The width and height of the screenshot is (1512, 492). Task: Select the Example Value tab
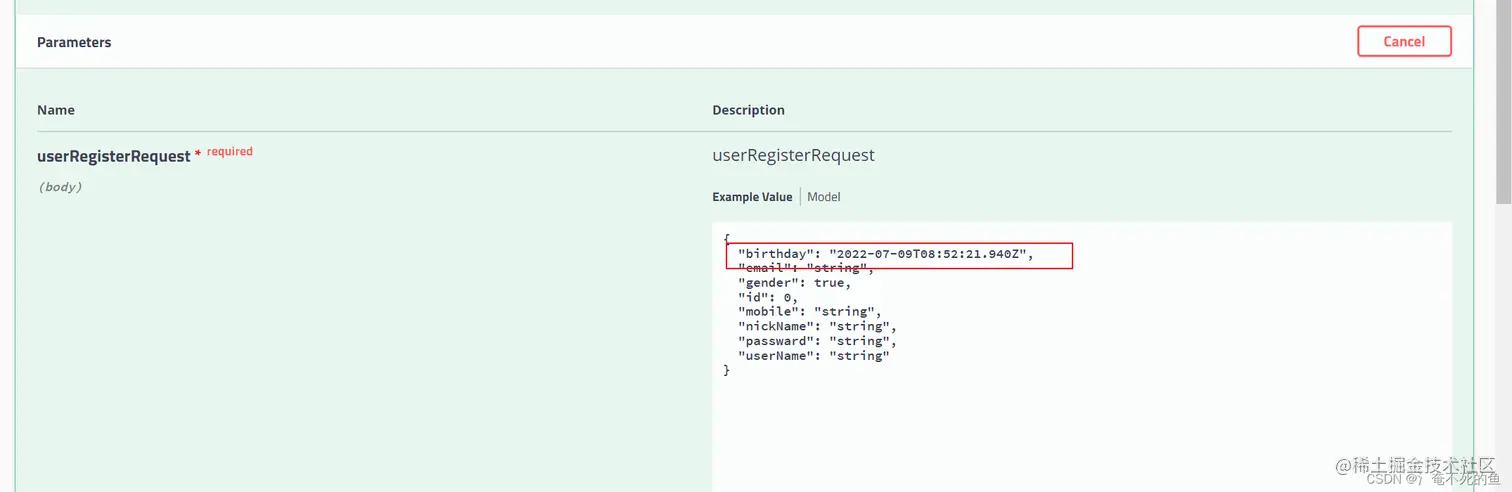click(752, 197)
